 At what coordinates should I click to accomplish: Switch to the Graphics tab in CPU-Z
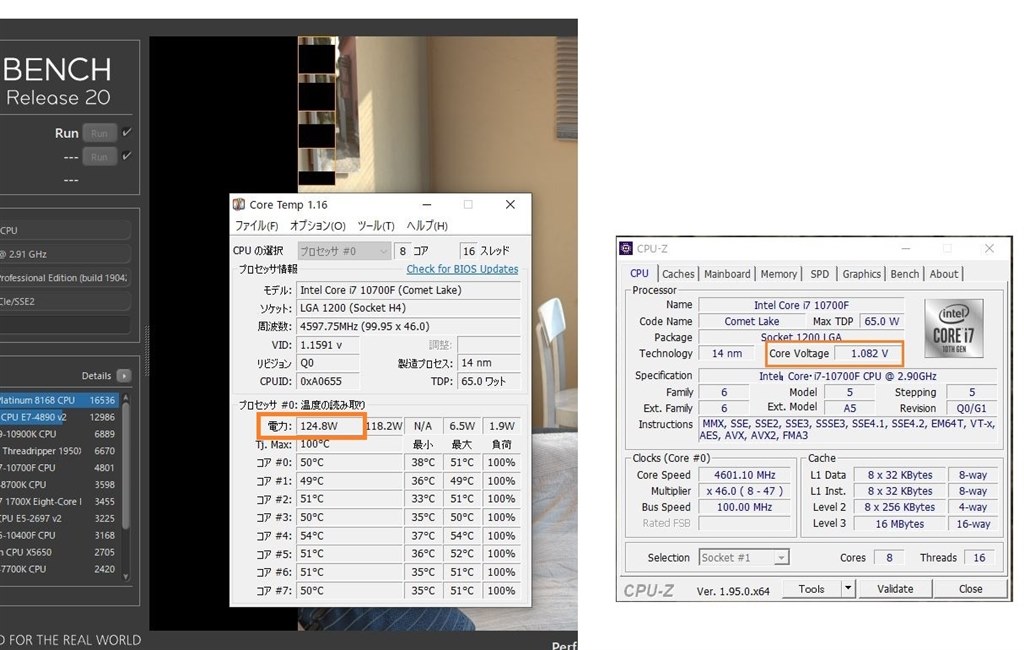(x=861, y=274)
